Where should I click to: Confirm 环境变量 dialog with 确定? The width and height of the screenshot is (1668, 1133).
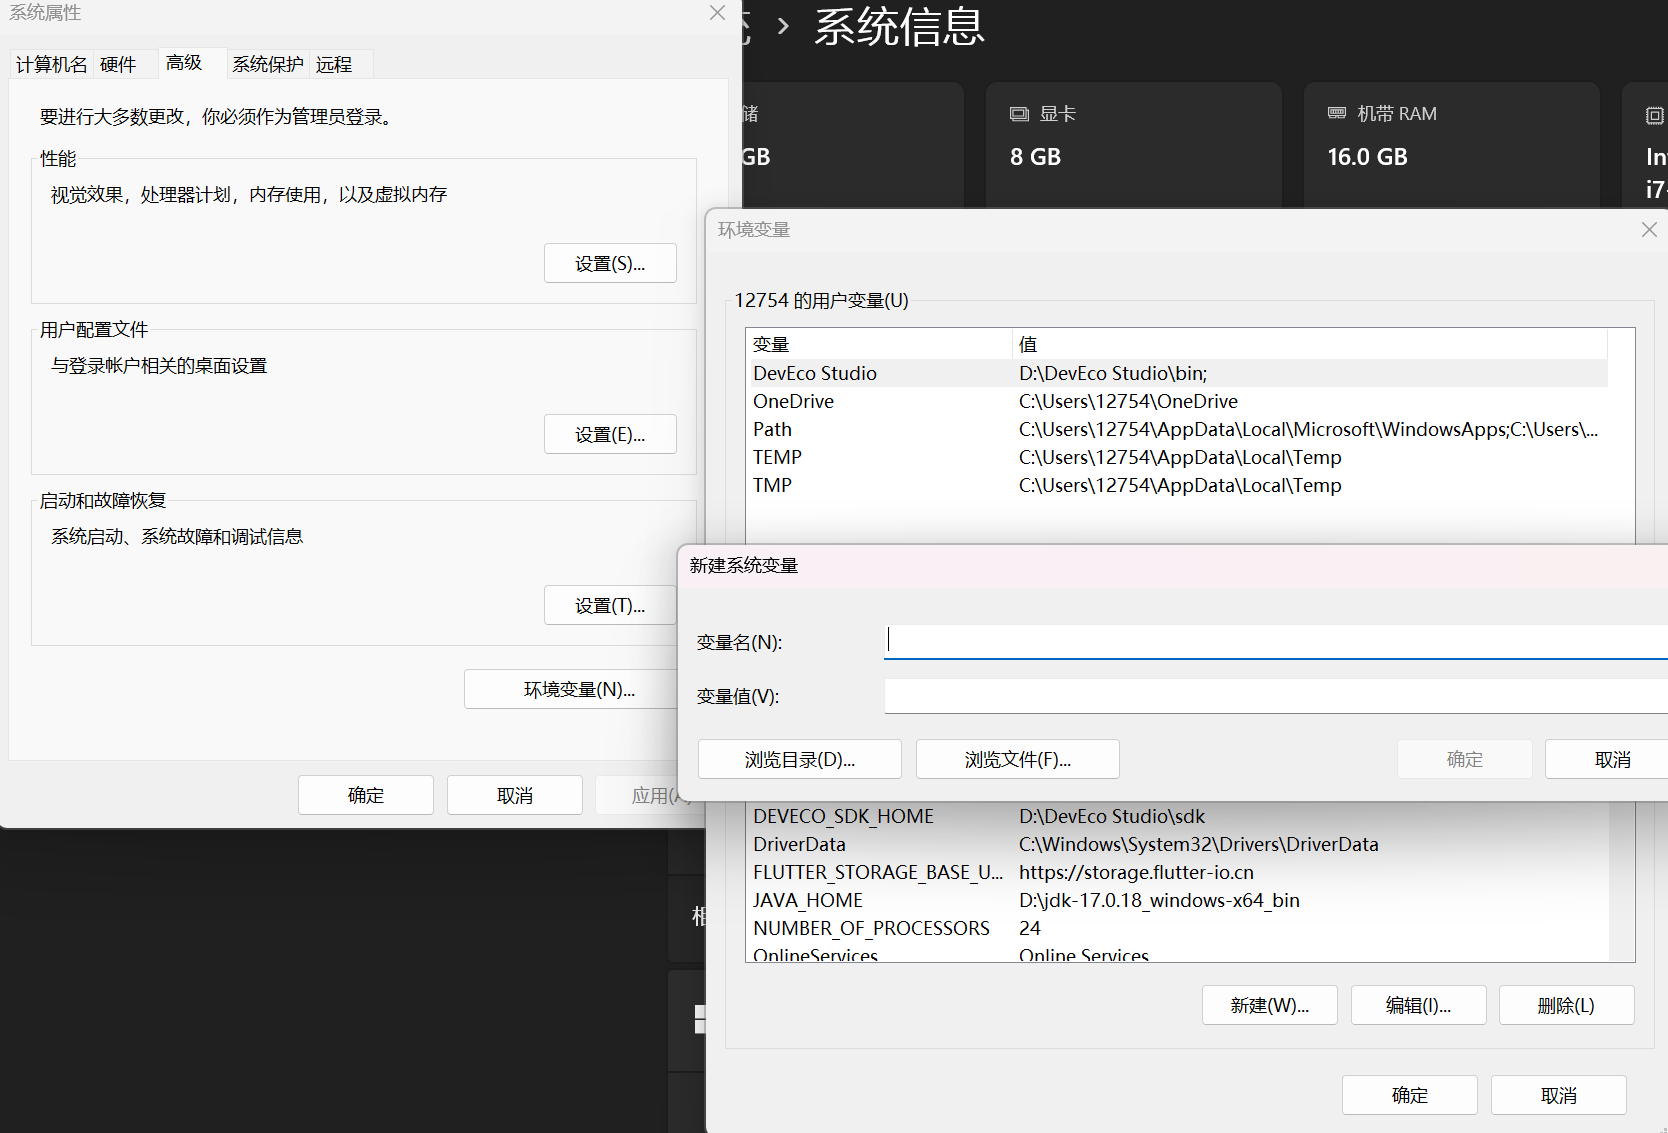click(x=1410, y=1095)
